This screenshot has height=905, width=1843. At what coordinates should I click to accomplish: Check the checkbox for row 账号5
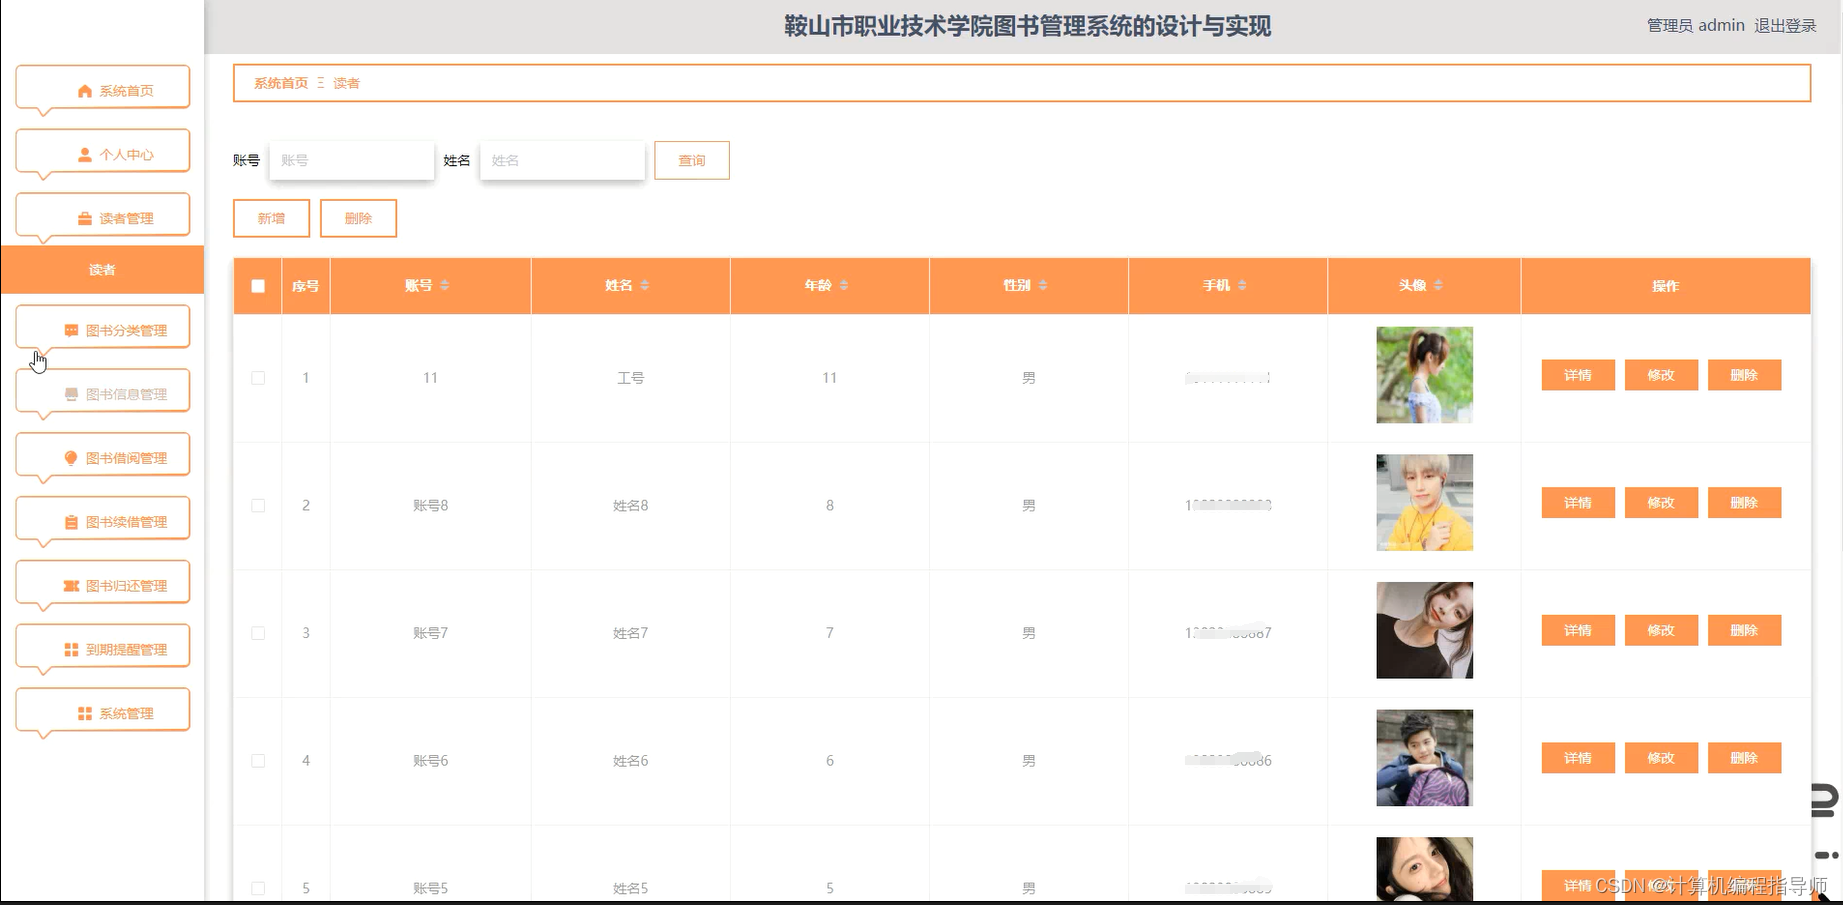pos(258,888)
